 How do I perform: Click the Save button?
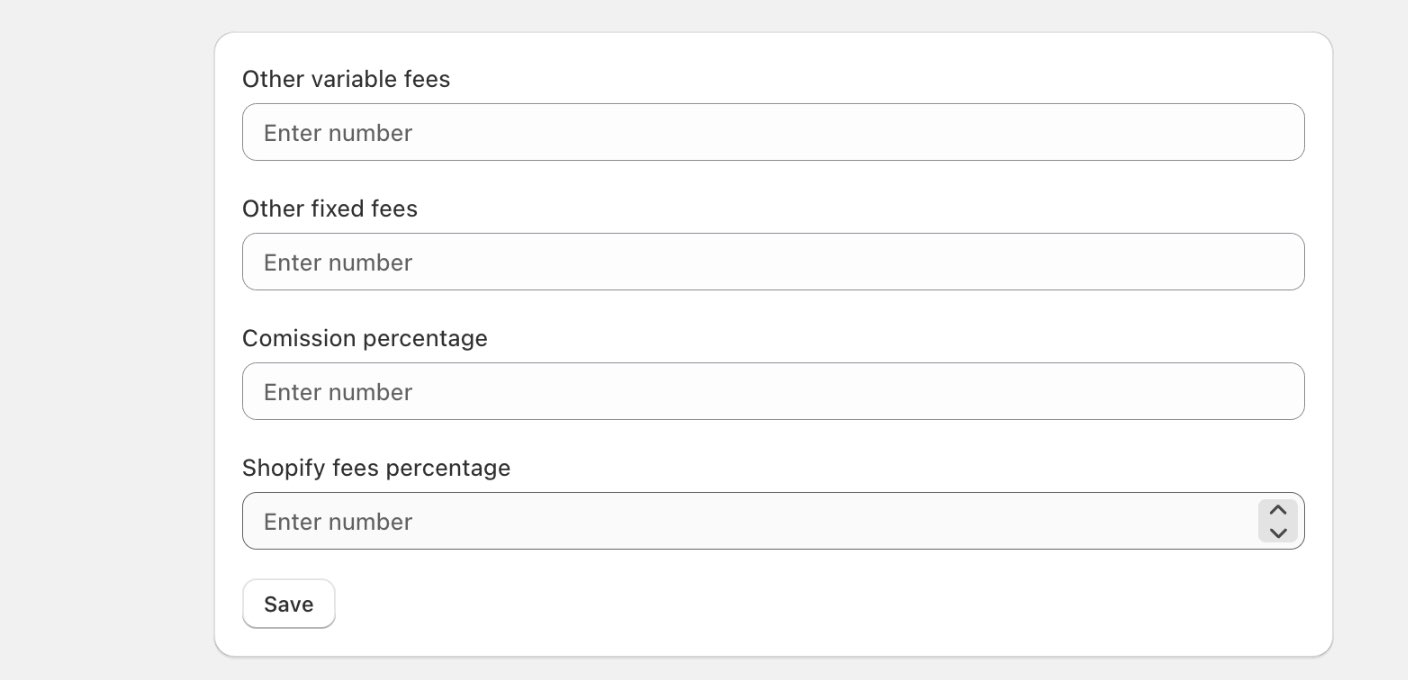[288, 604]
